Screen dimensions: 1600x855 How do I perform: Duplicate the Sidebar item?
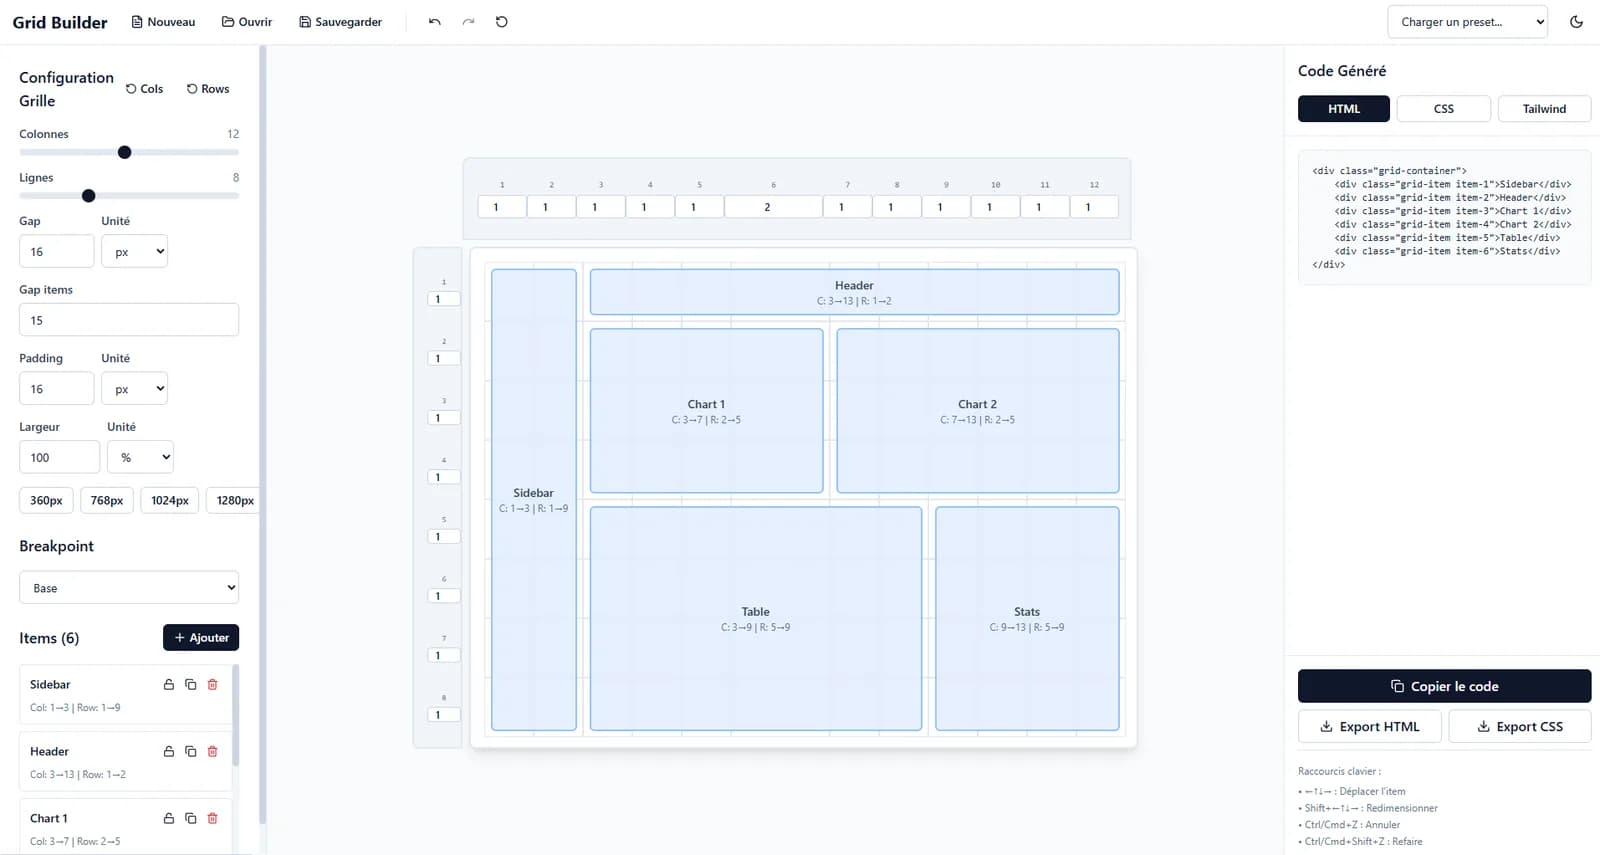[x=191, y=685]
